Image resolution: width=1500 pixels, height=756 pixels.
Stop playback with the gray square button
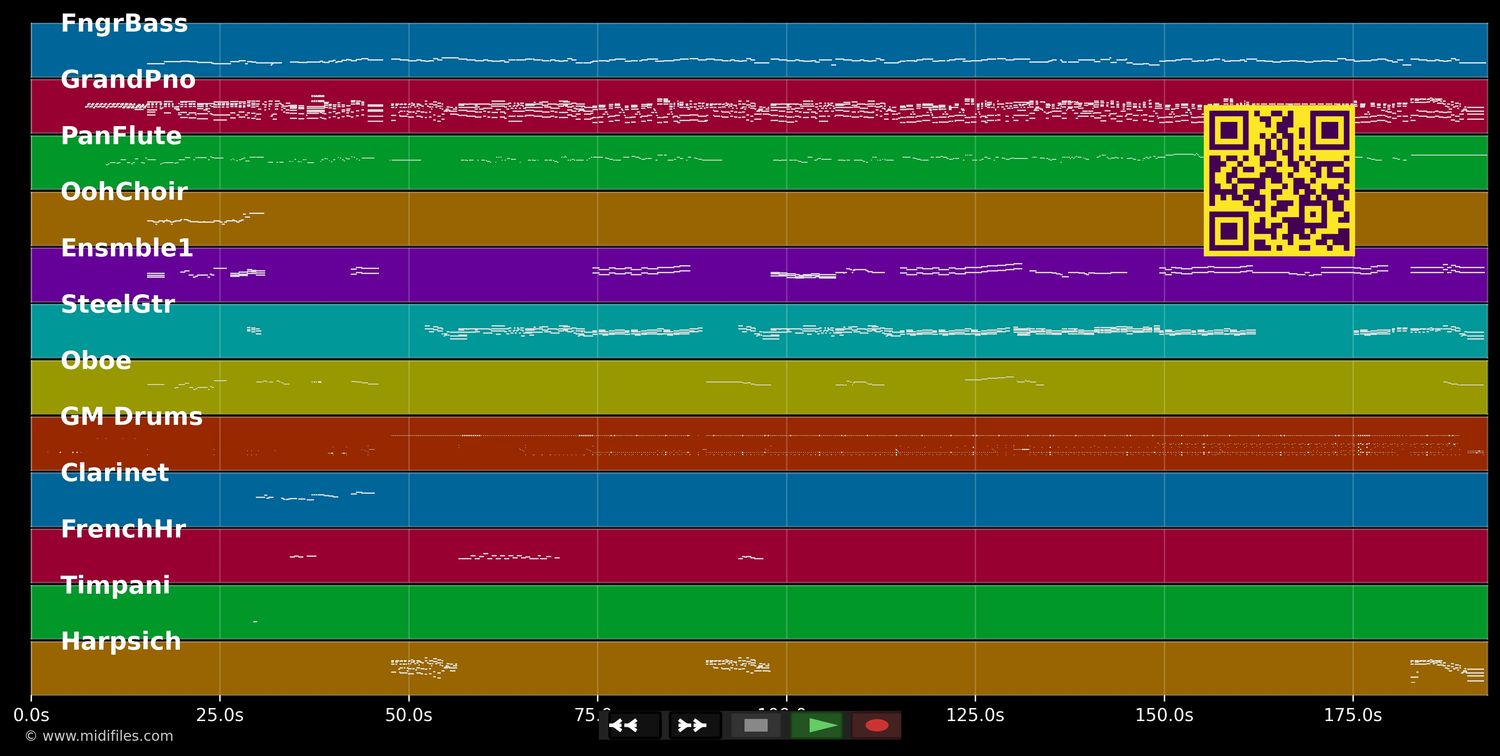click(x=756, y=725)
